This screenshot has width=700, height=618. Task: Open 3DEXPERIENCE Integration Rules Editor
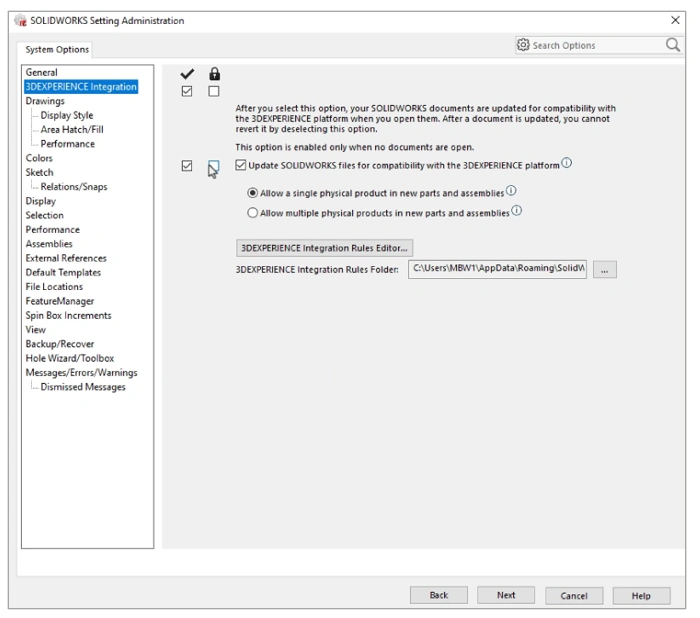click(324, 248)
